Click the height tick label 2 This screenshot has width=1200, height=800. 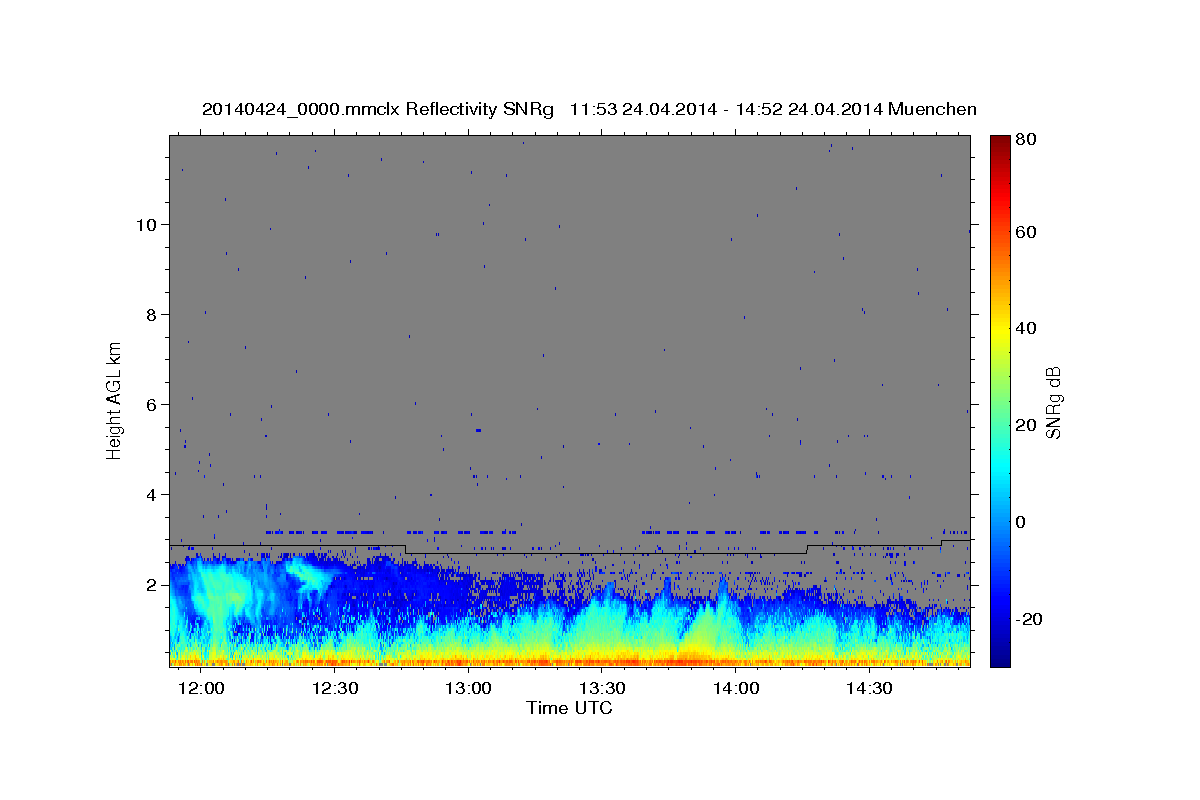tap(150, 584)
